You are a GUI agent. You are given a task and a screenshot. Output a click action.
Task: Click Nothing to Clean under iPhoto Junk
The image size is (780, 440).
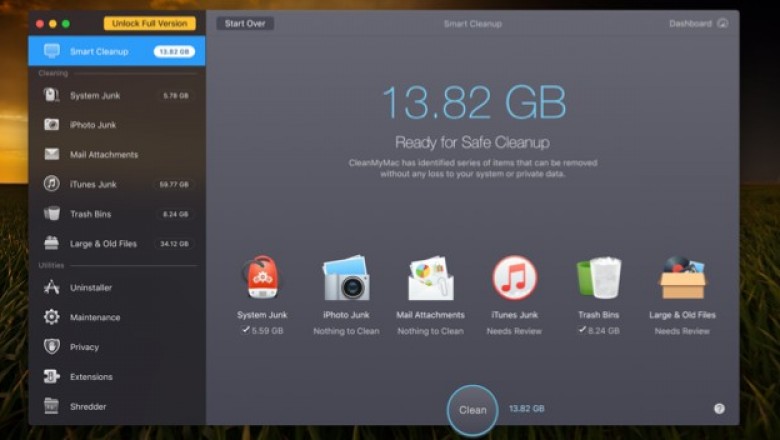click(x=346, y=331)
